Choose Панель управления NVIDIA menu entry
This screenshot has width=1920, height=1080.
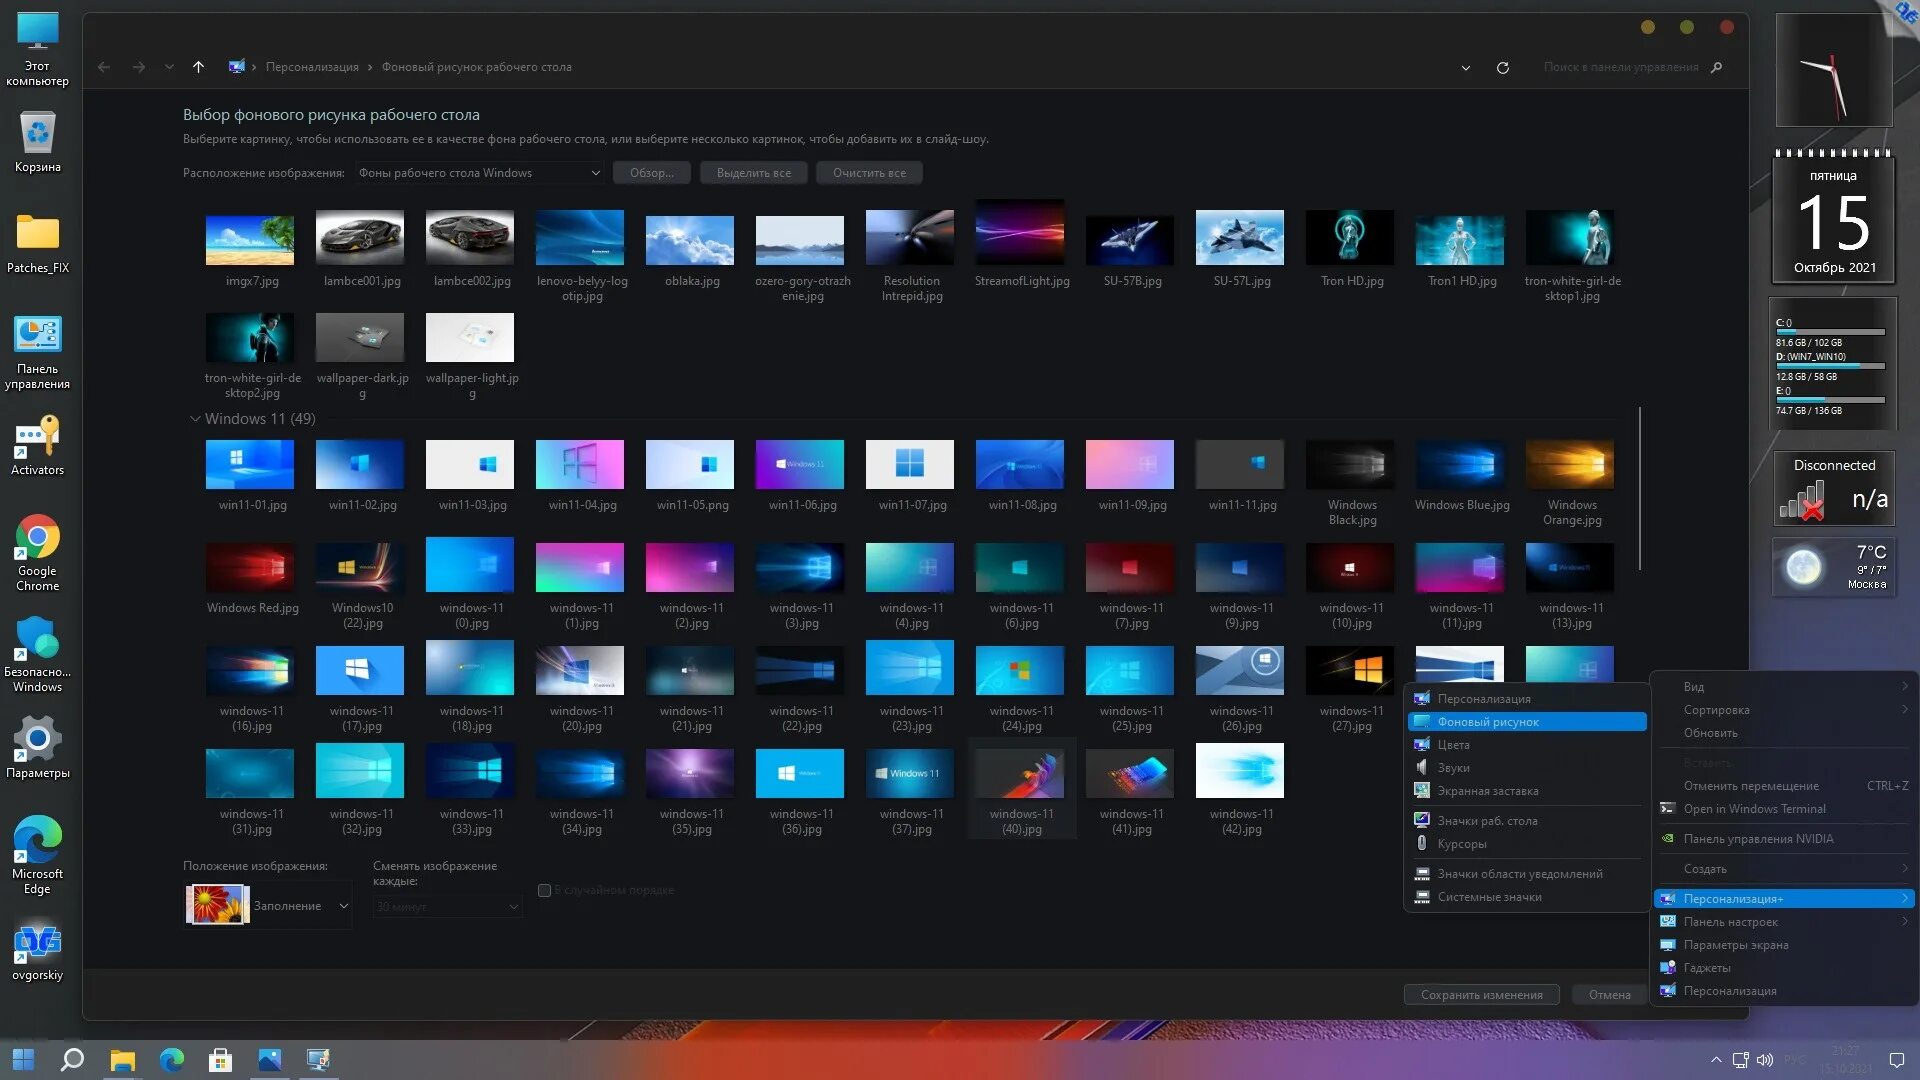pyautogui.click(x=1758, y=839)
